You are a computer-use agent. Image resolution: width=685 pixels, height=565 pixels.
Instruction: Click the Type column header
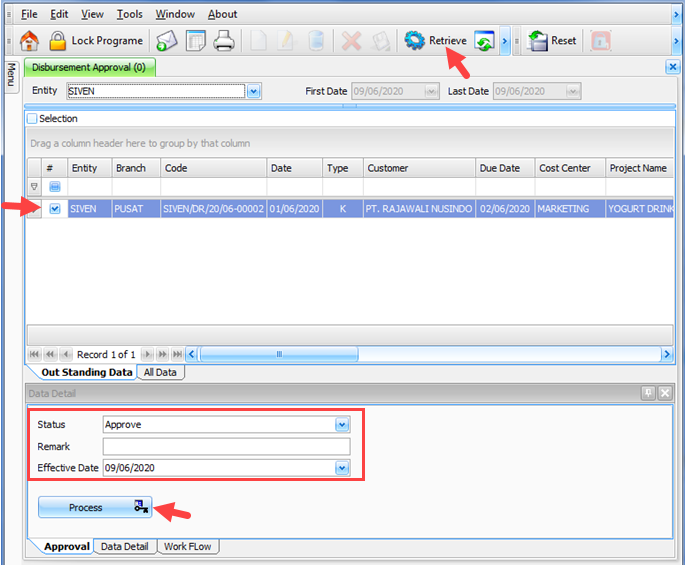point(343,168)
